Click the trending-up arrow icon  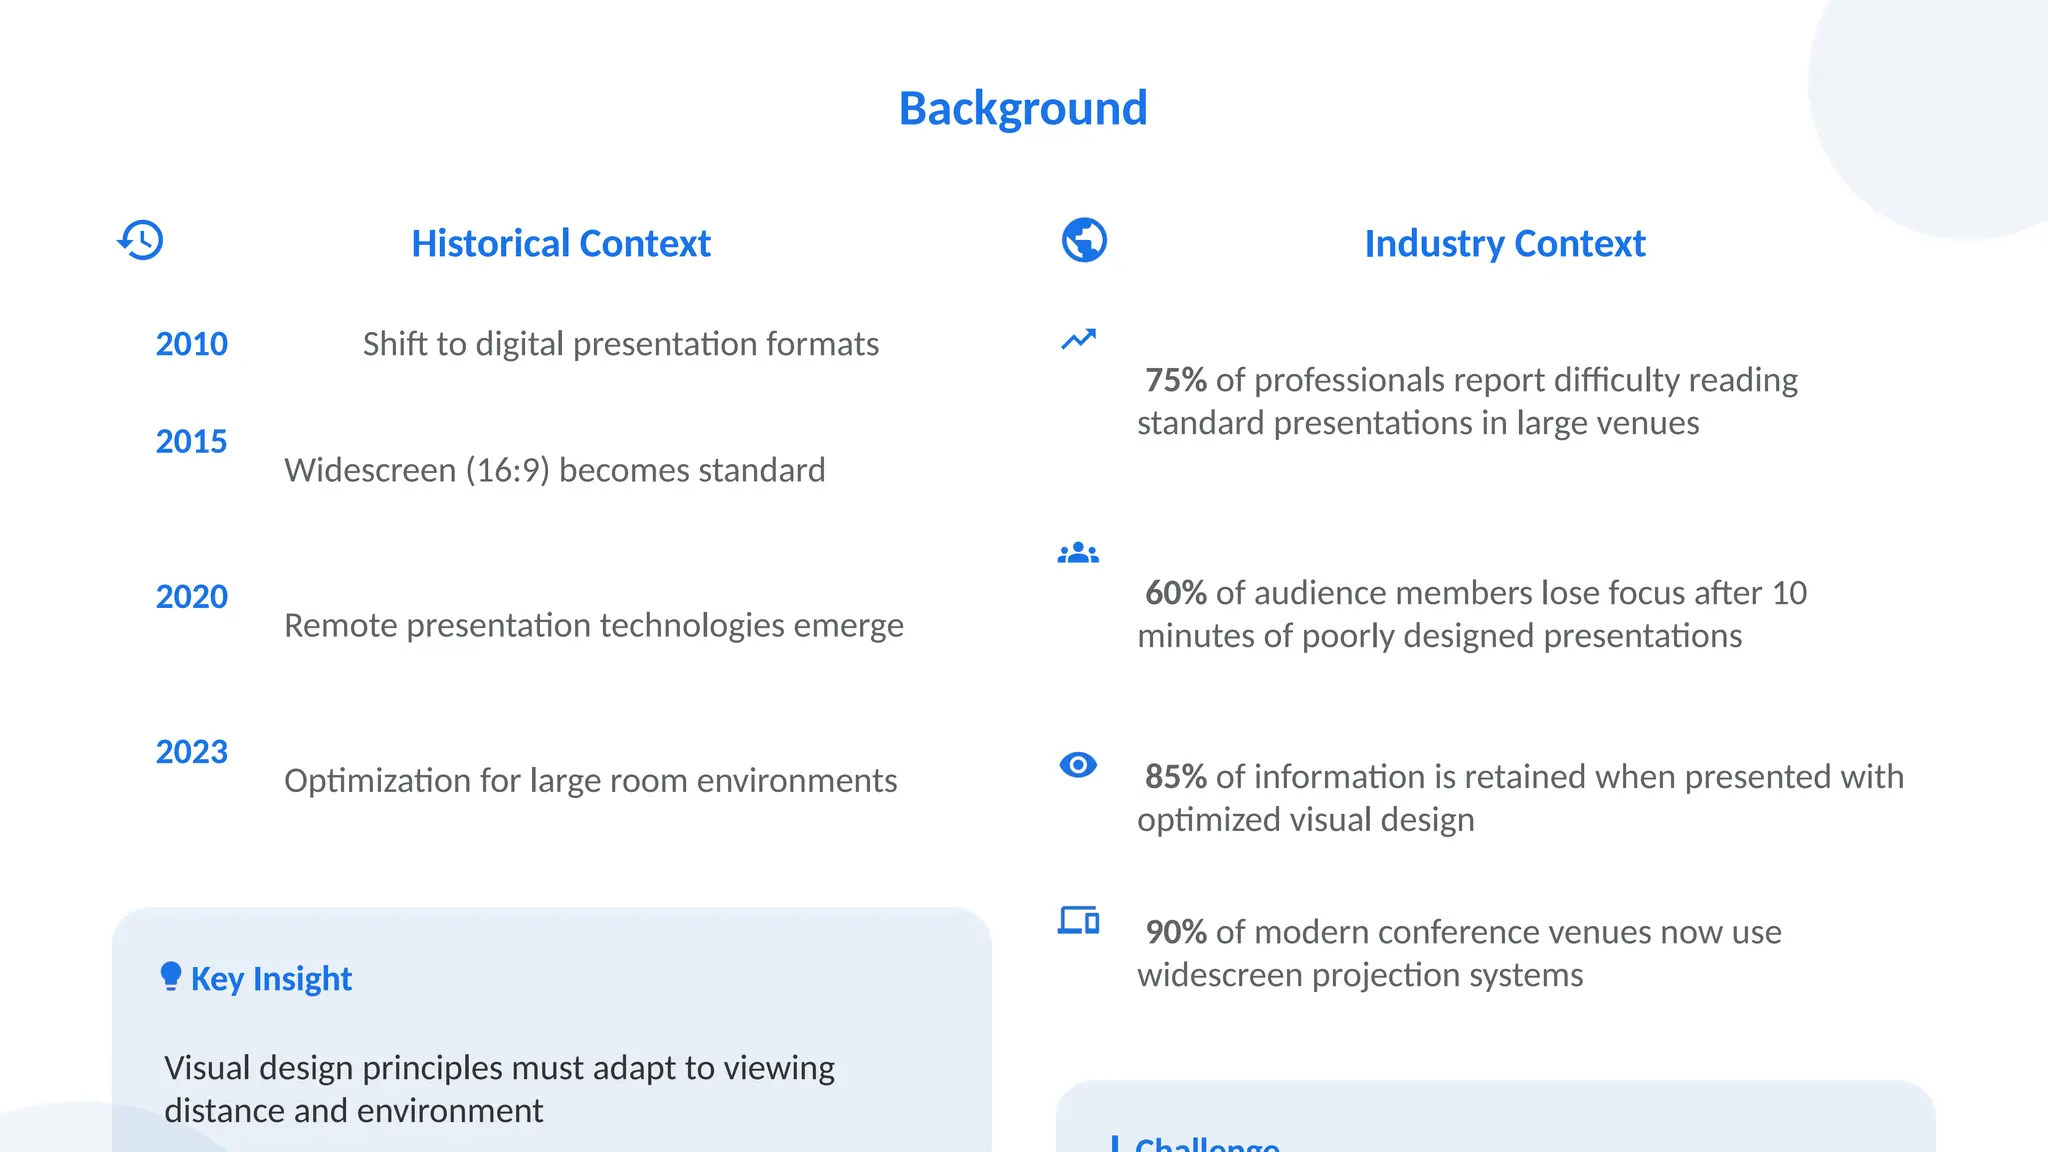(x=1078, y=340)
